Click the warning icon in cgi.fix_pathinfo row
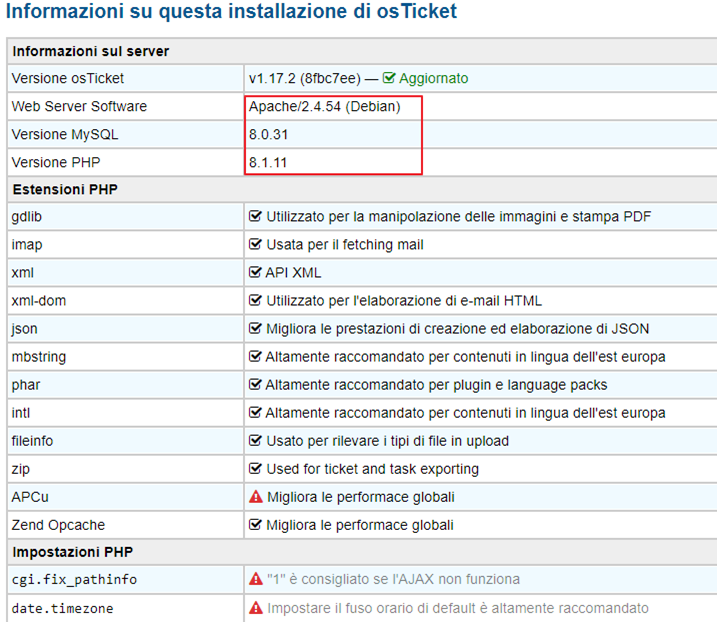Image resolution: width=718 pixels, height=624 pixels. click(256, 579)
